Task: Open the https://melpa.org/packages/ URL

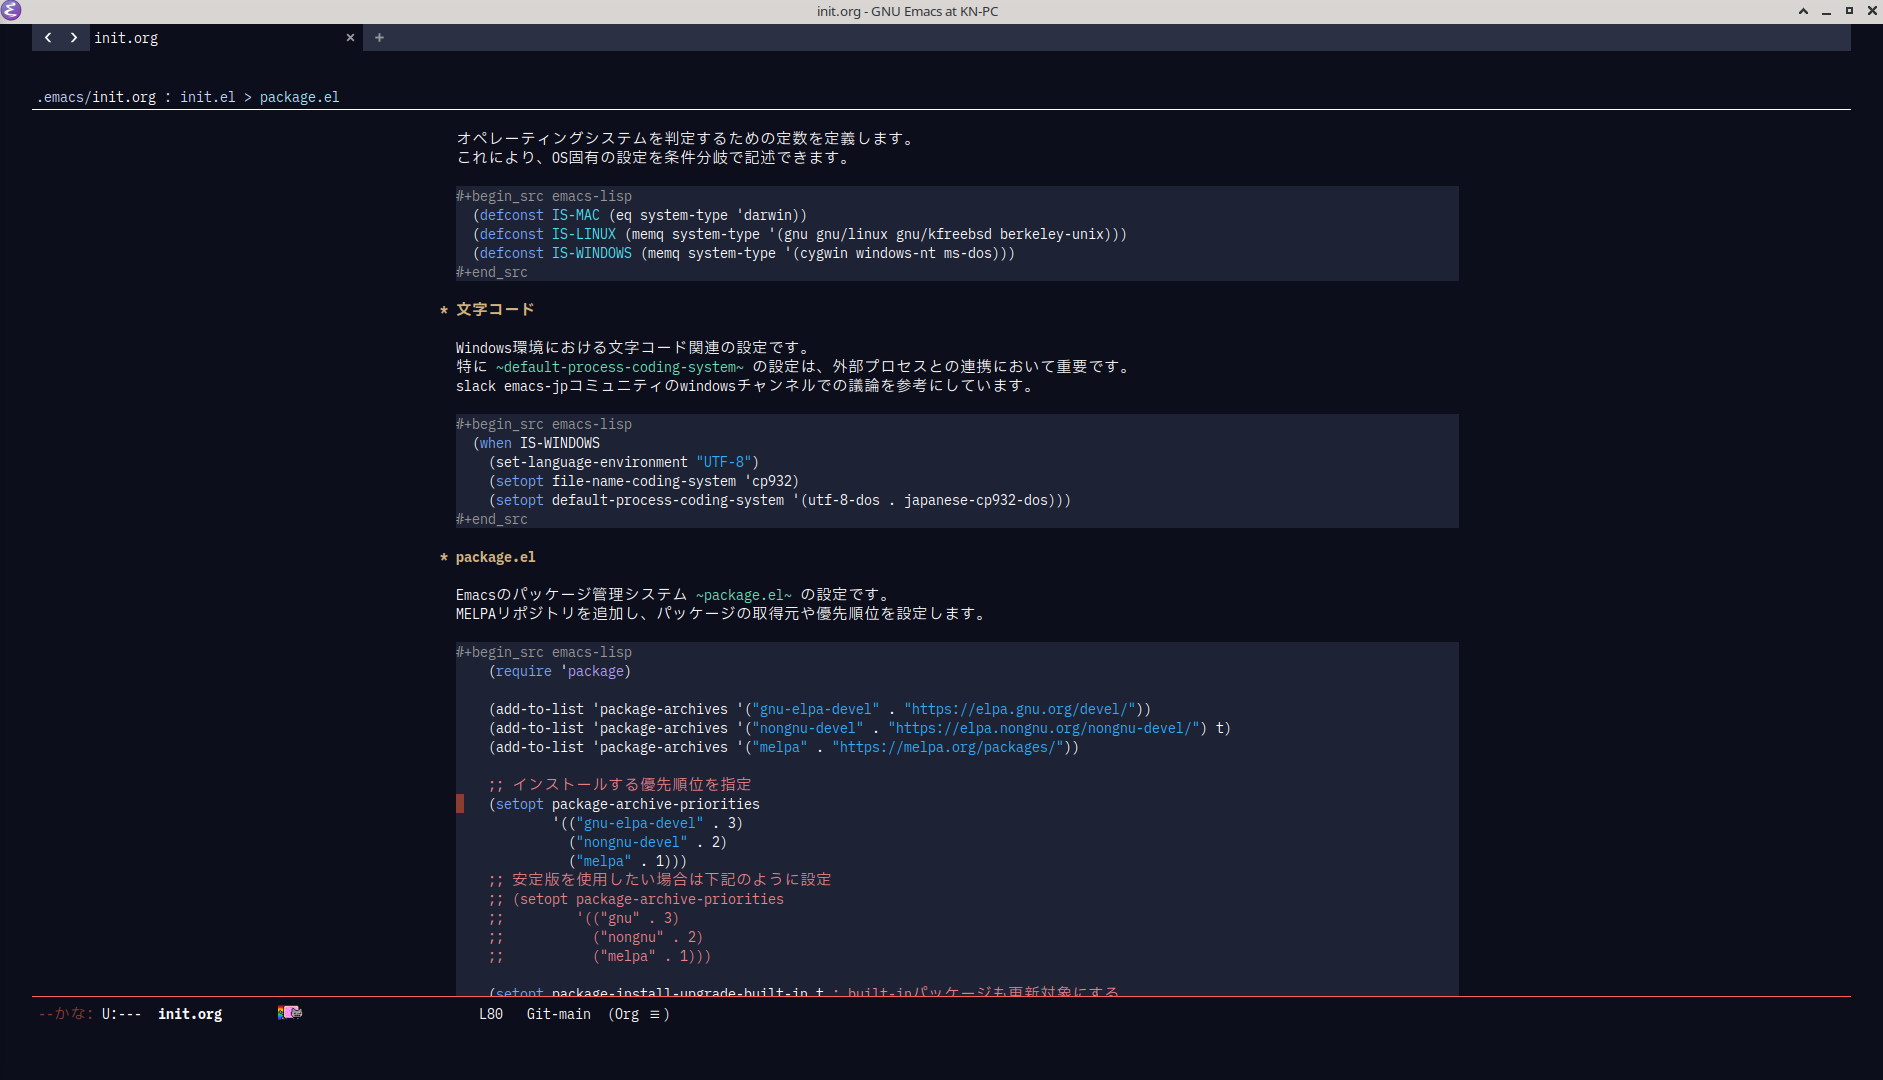Action: tap(948, 748)
